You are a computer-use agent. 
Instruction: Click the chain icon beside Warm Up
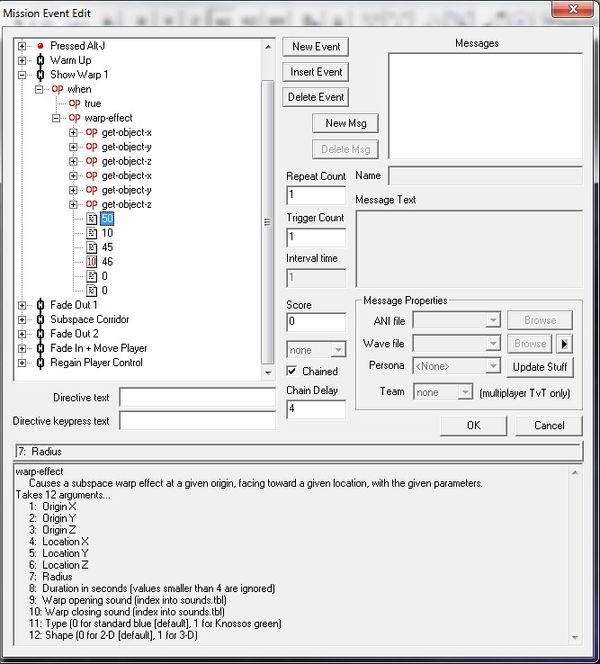tap(40, 60)
